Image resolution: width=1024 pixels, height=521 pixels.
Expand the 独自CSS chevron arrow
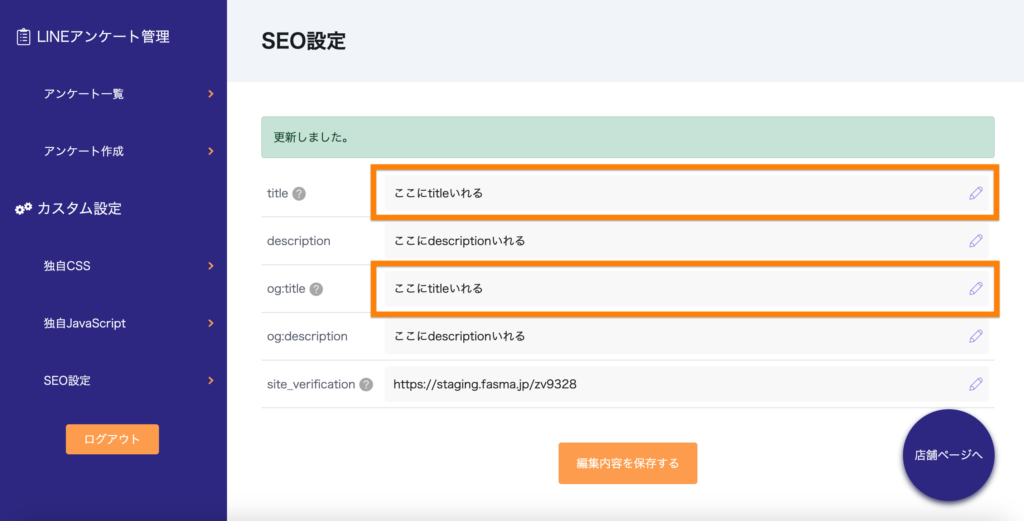coord(210,266)
